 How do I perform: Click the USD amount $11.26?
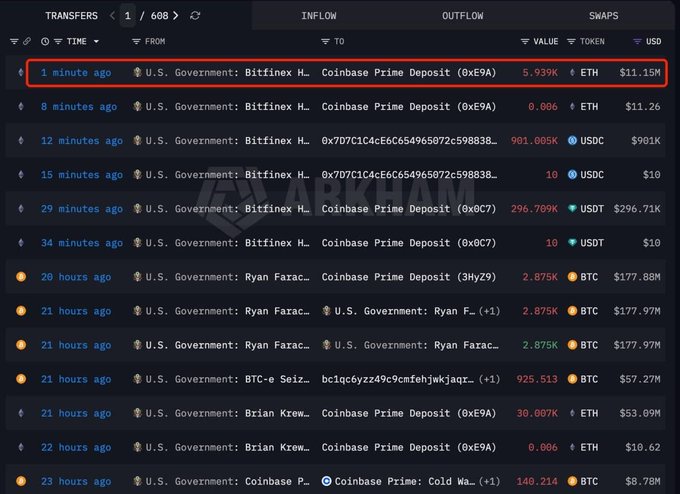643,107
